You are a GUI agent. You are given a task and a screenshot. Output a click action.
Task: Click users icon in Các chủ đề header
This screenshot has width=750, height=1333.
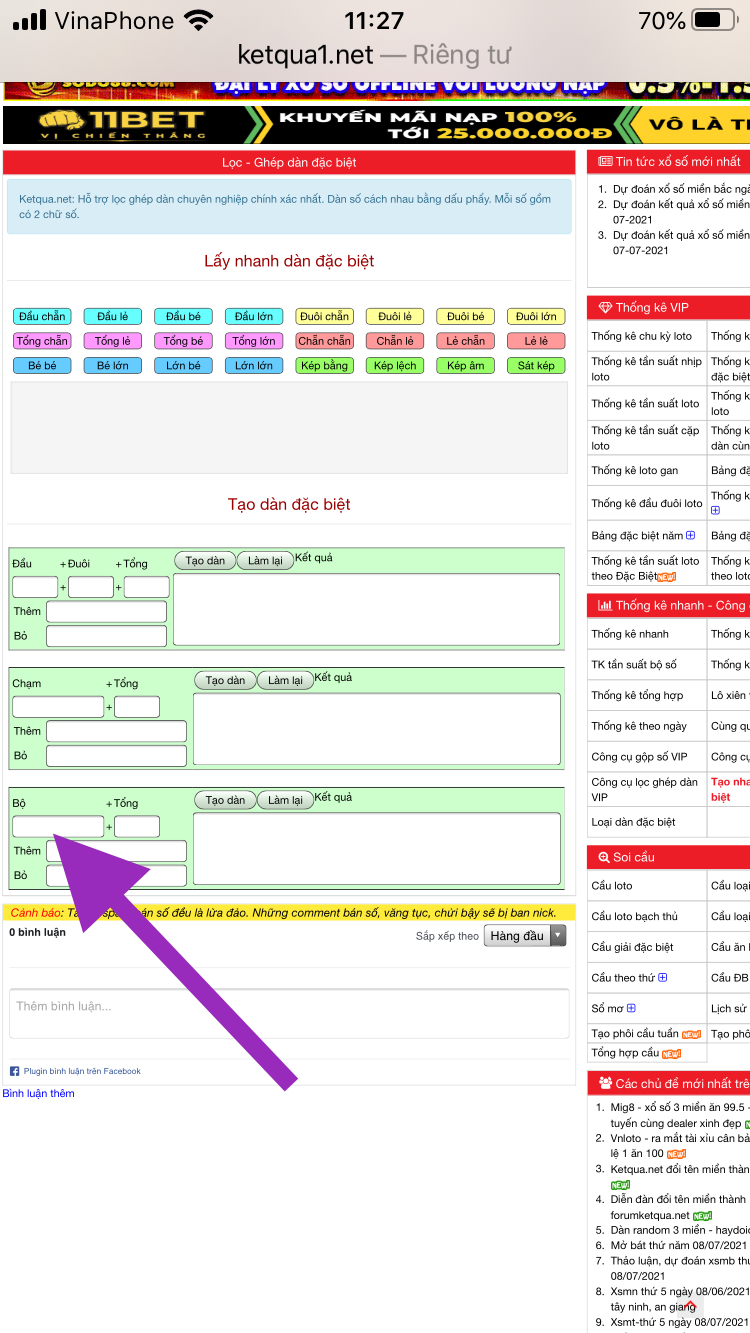tap(605, 1083)
